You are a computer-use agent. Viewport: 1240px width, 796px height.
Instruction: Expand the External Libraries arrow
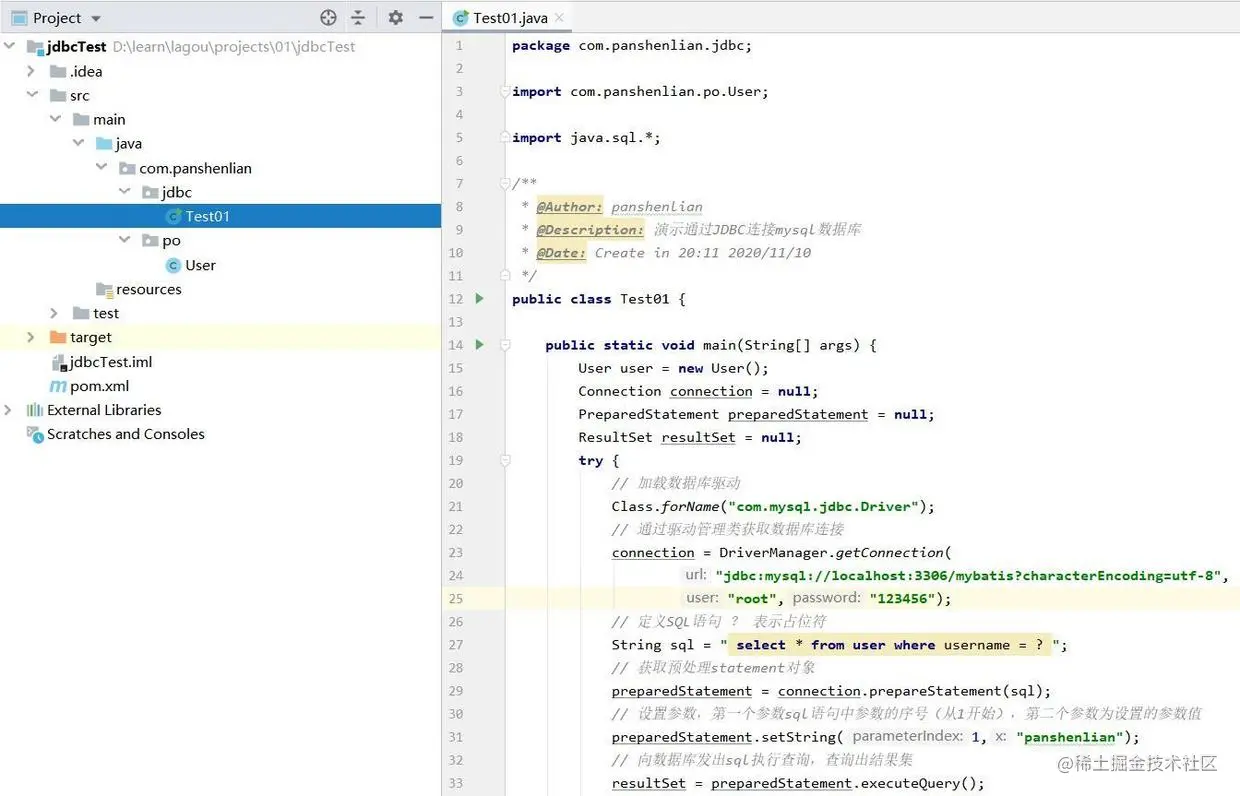(x=9, y=410)
